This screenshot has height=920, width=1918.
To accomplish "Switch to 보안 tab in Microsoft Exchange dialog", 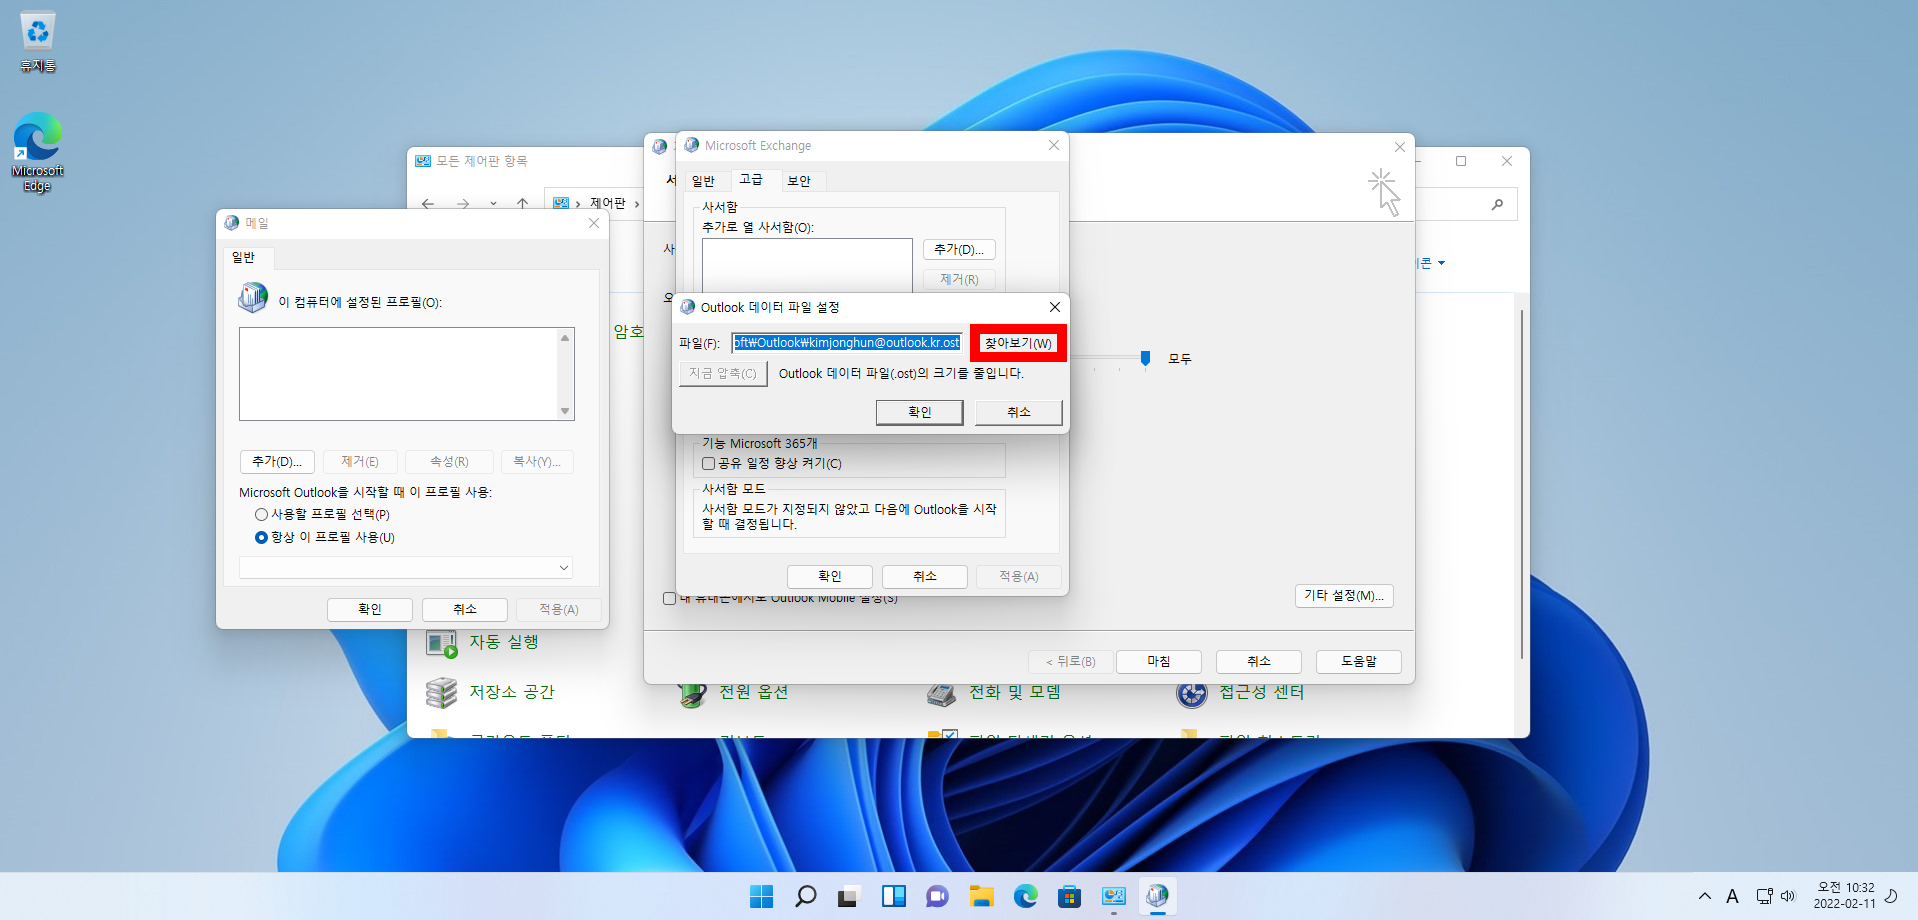I will [x=799, y=181].
